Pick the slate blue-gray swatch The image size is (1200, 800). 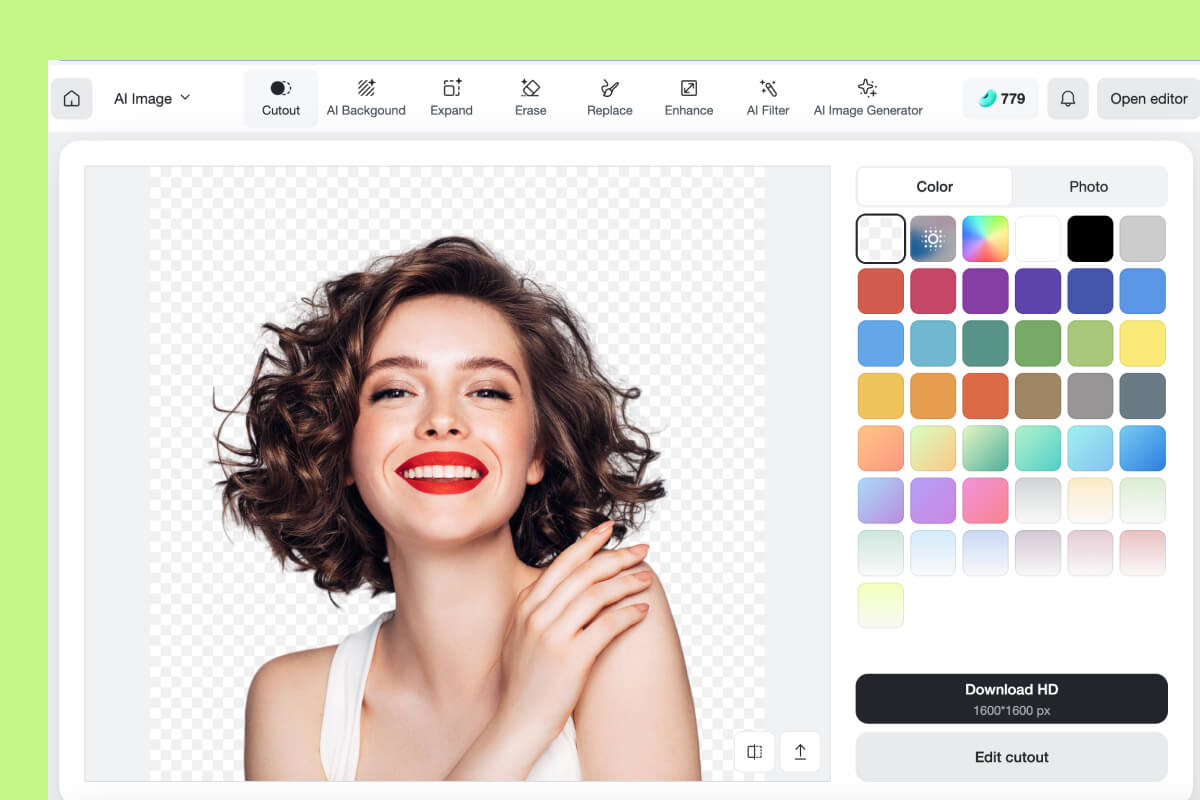(x=1143, y=396)
